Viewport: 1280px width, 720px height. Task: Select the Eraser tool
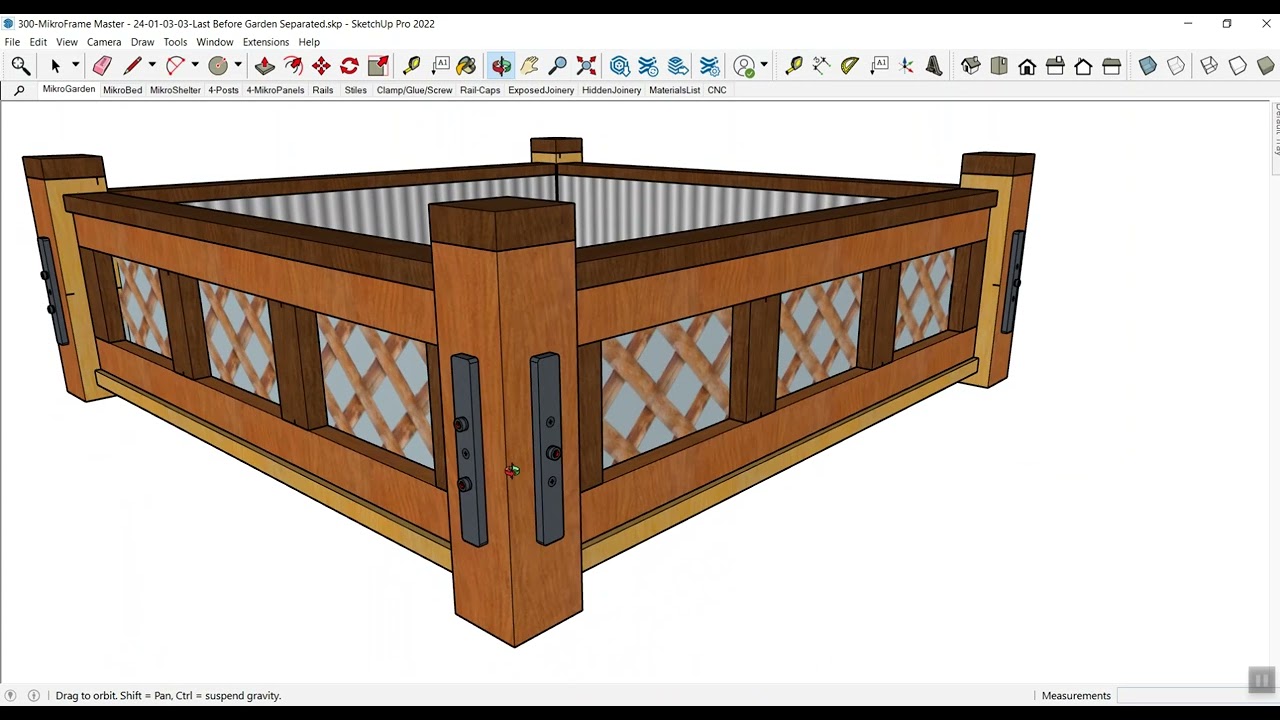(102, 66)
